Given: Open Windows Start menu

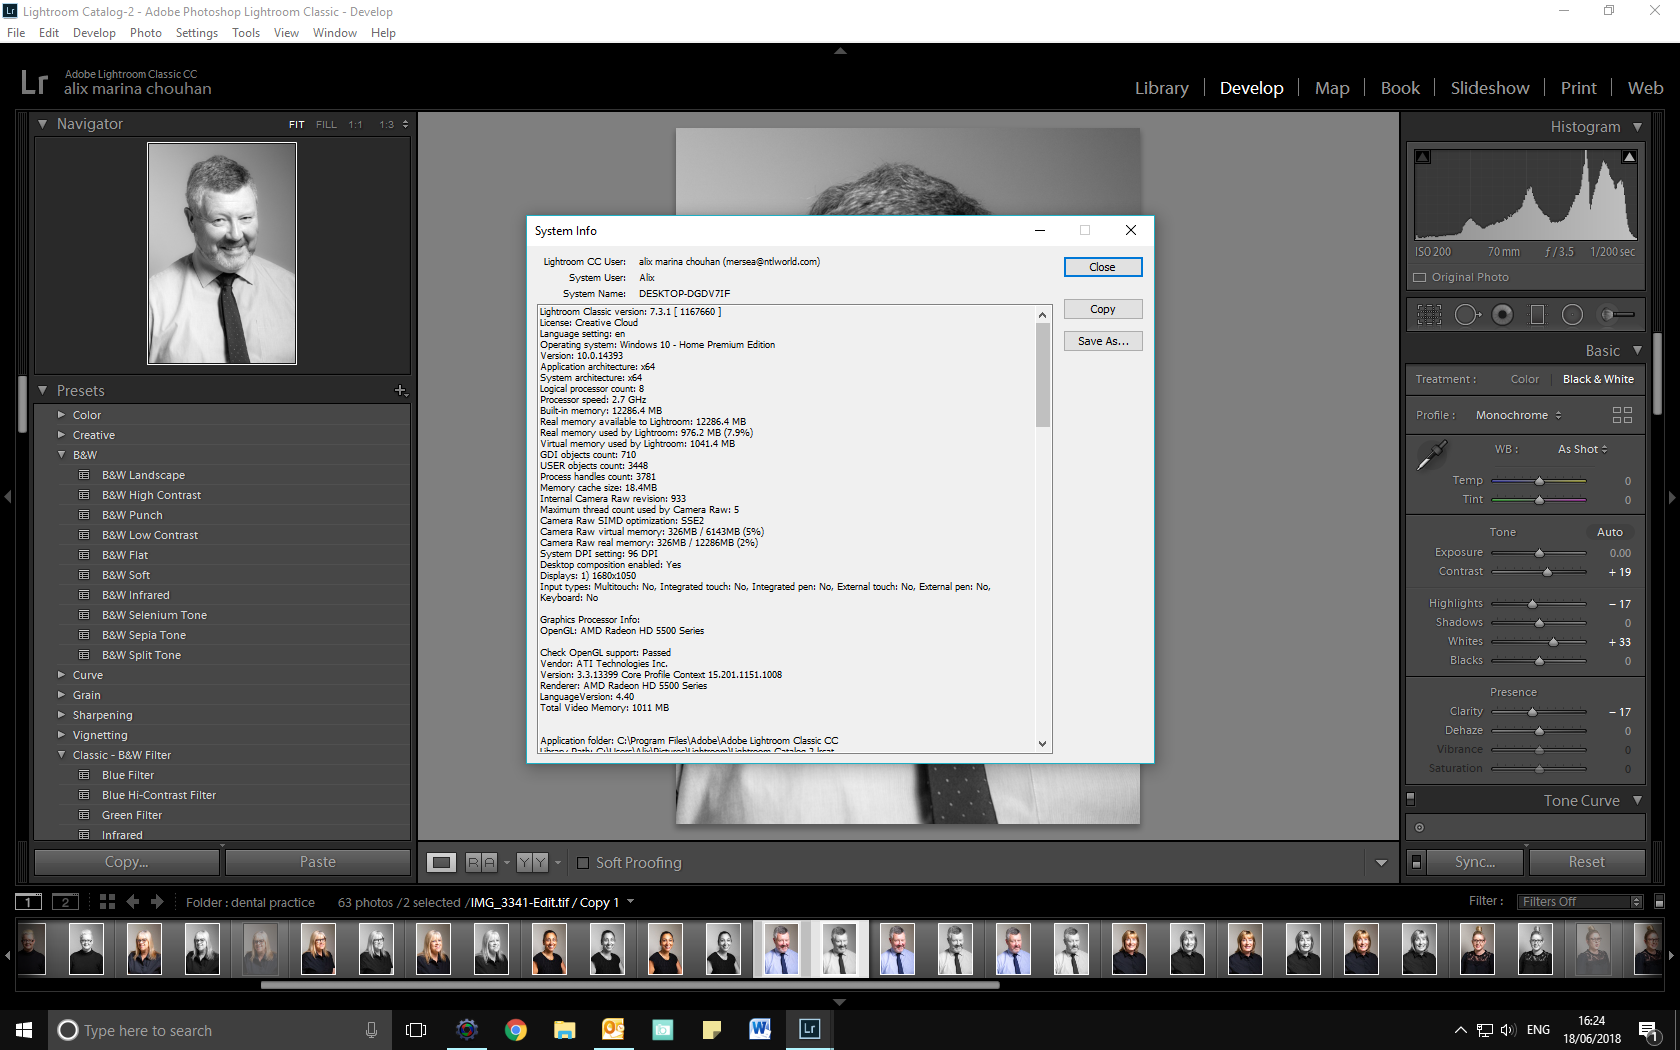Looking at the screenshot, I should click(24, 1030).
